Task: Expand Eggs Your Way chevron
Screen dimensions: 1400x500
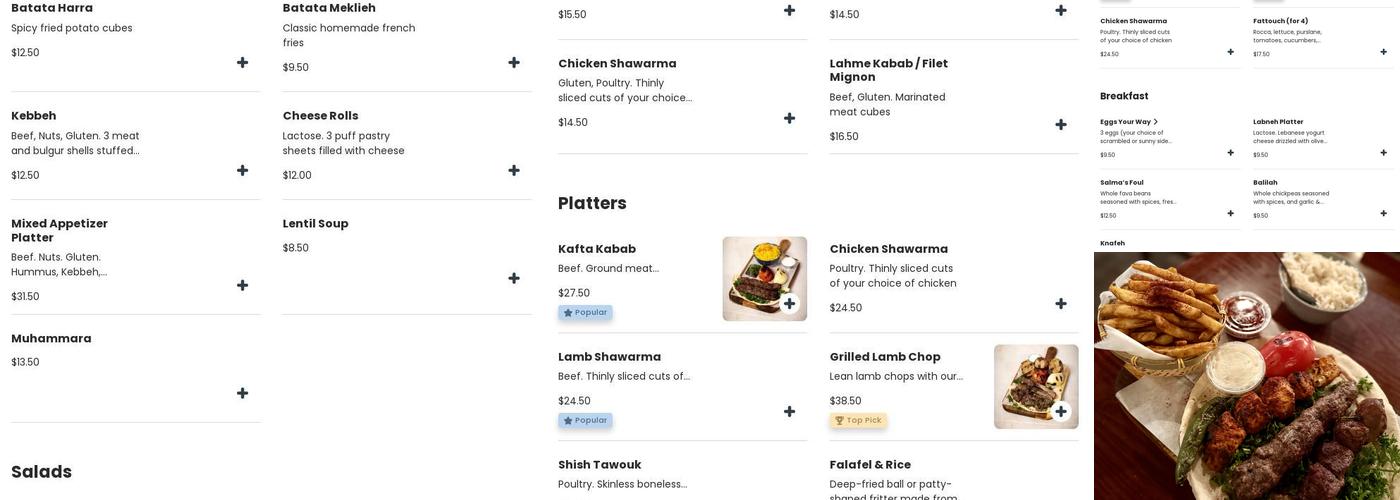Action: pyautogui.click(x=1156, y=122)
